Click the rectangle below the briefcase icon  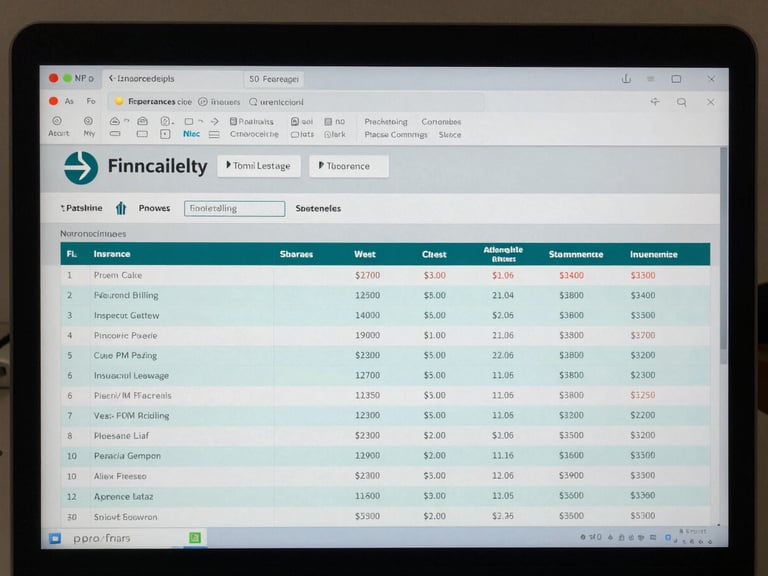tap(142, 134)
